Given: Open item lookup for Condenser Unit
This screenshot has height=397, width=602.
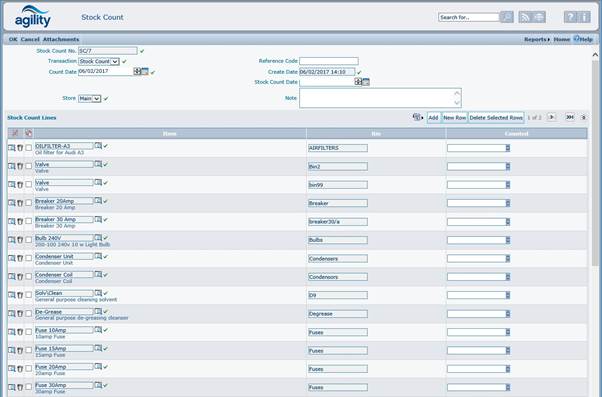Looking at the screenshot, I should (x=98, y=256).
